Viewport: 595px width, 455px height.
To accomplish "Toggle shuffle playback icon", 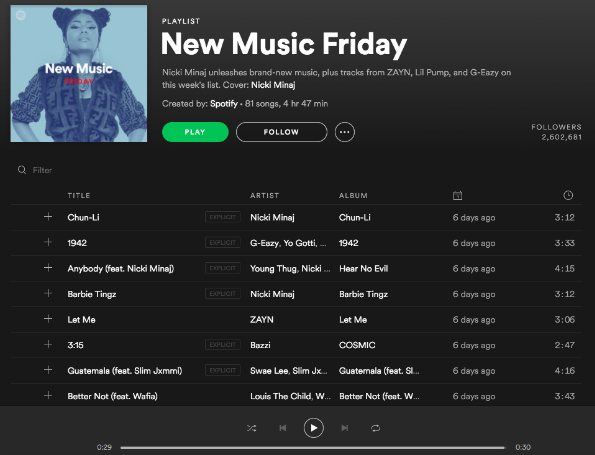I will click(x=251, y=428).
